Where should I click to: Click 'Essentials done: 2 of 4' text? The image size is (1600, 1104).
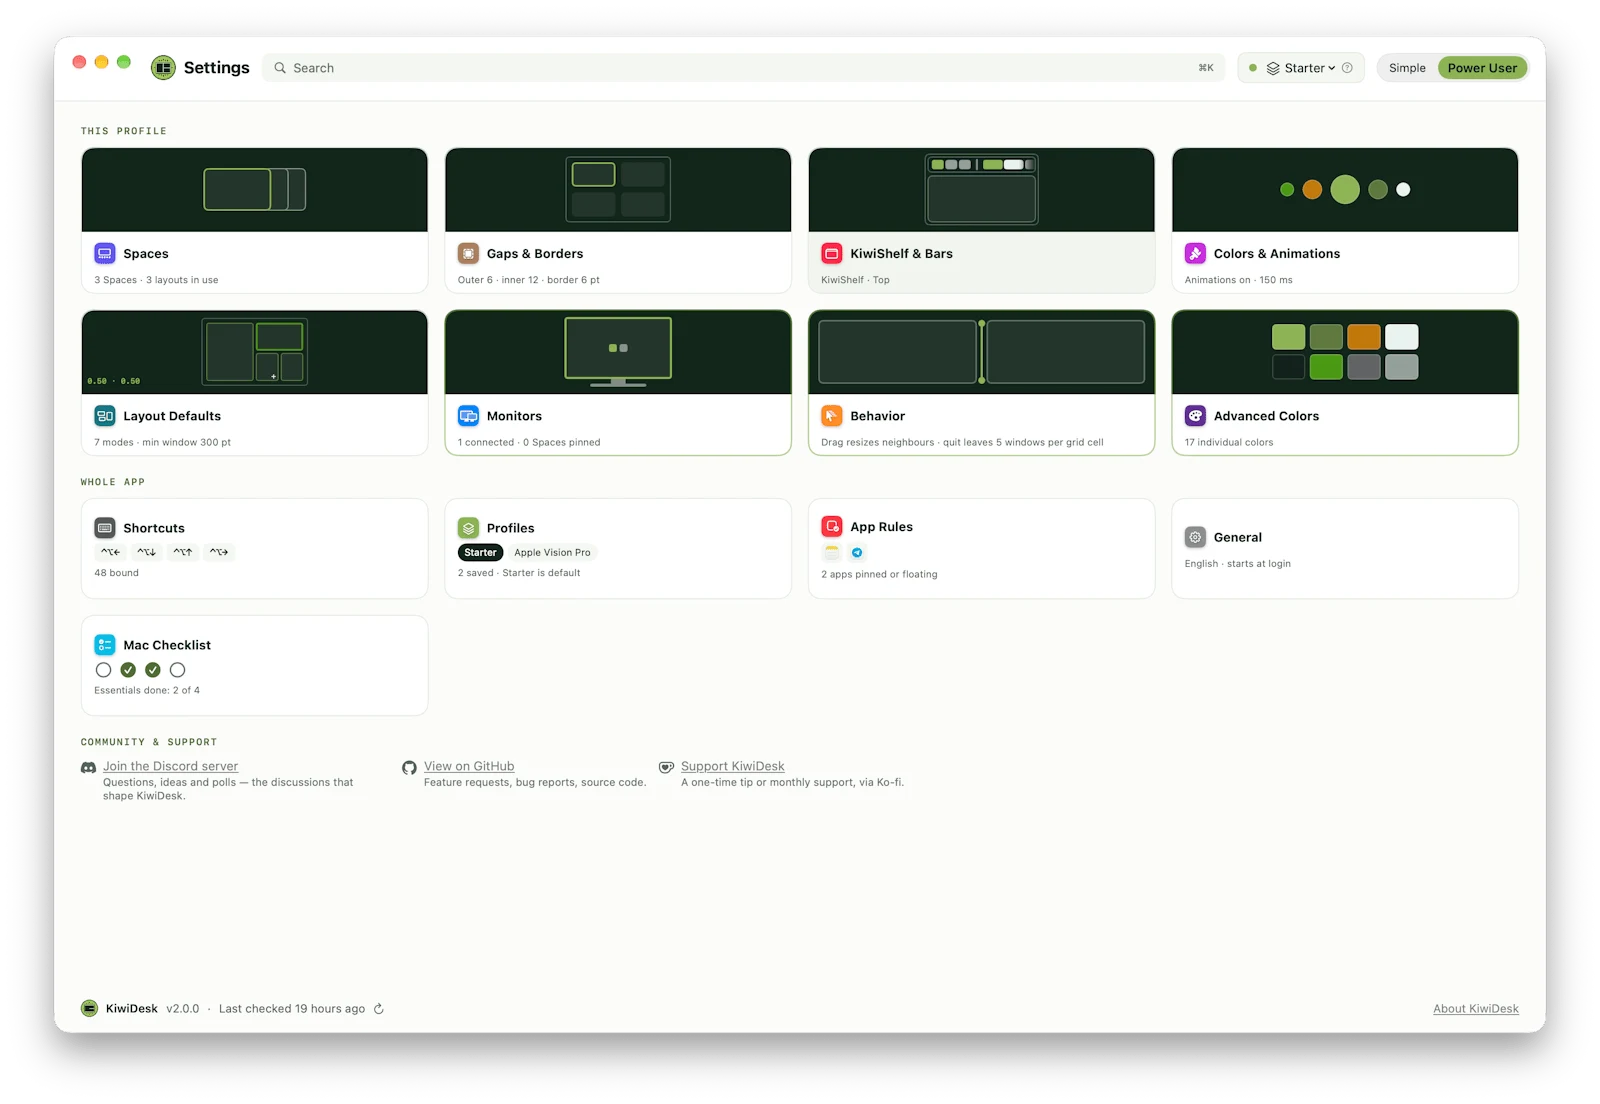pyautogui.click(x=147, y=690)
